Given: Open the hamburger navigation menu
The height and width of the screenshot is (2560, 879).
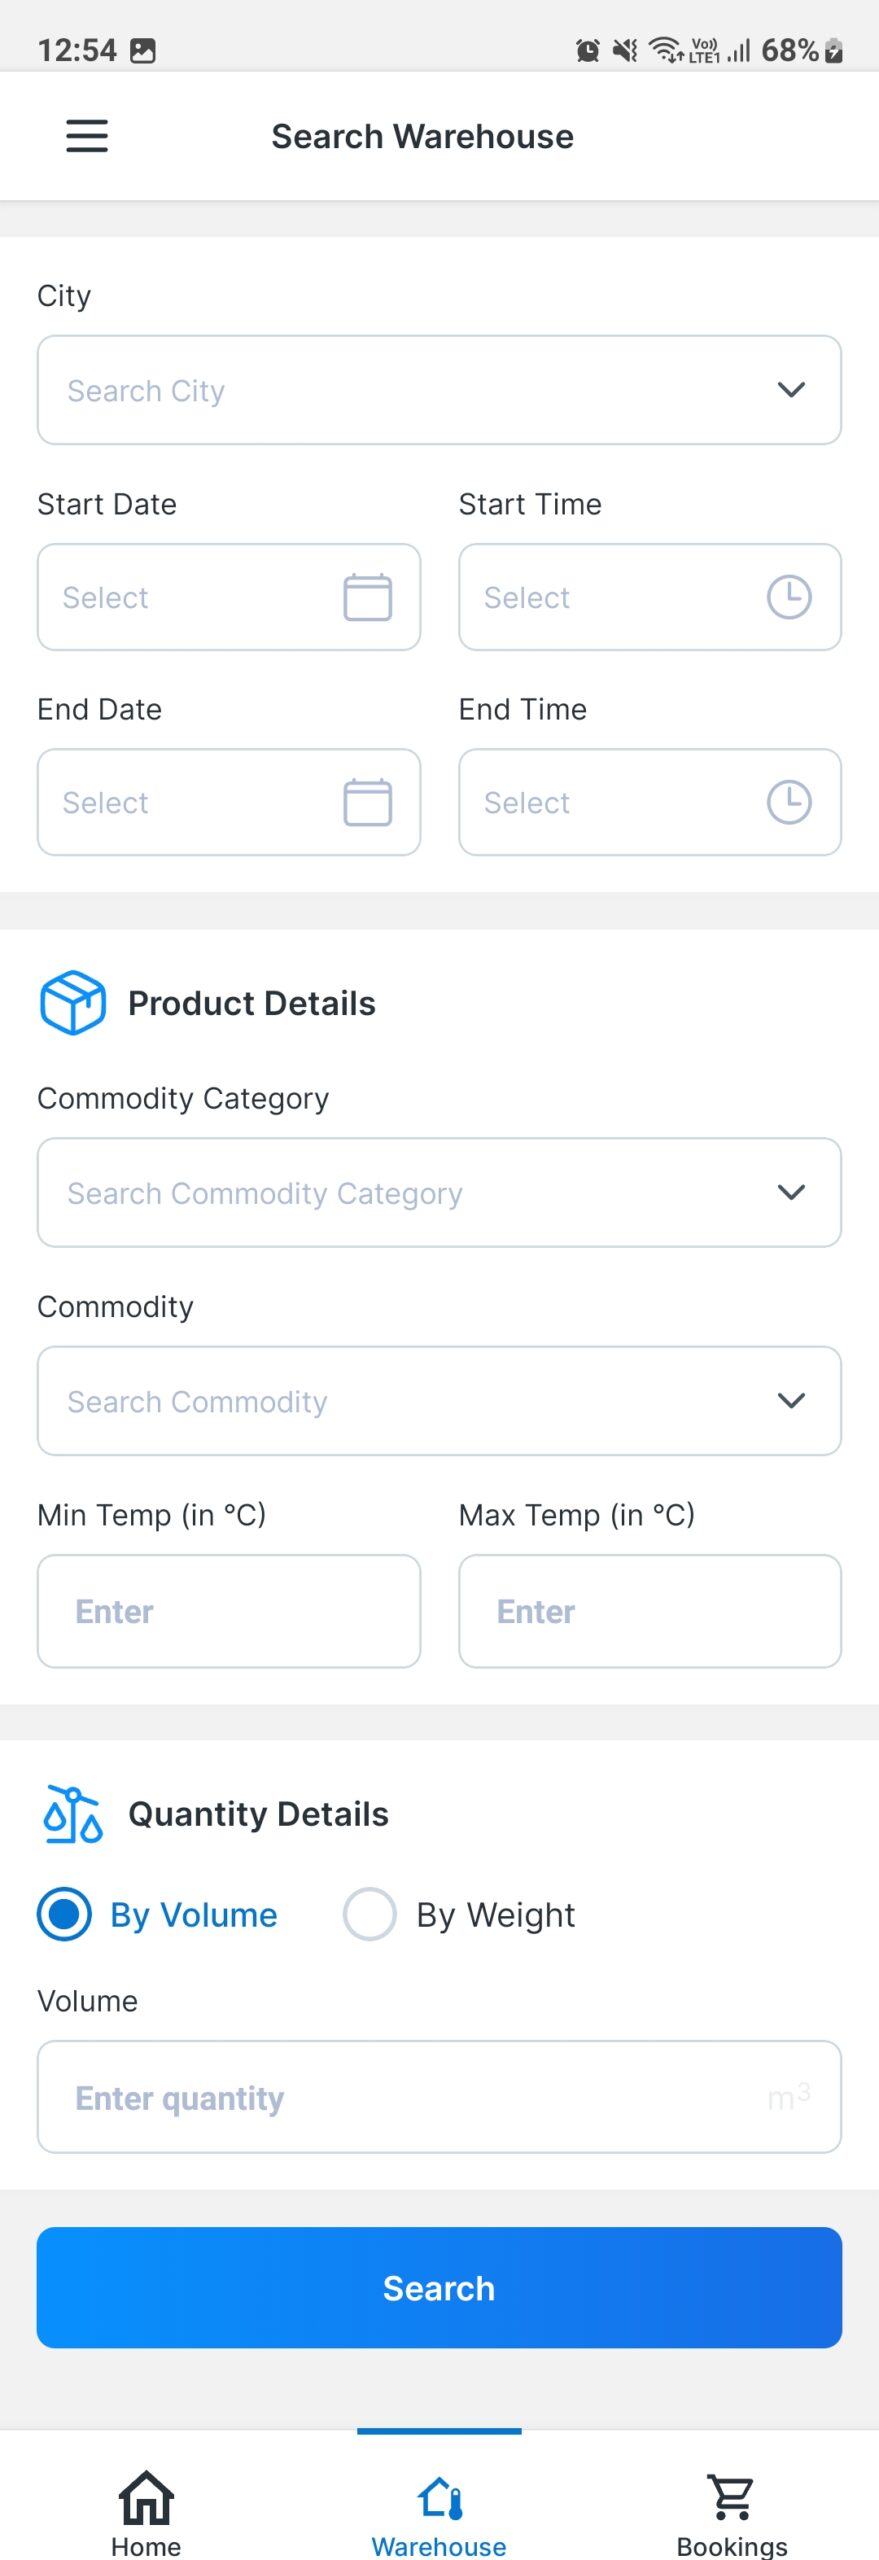Looking at the screenshot, I should pos(87,136).
